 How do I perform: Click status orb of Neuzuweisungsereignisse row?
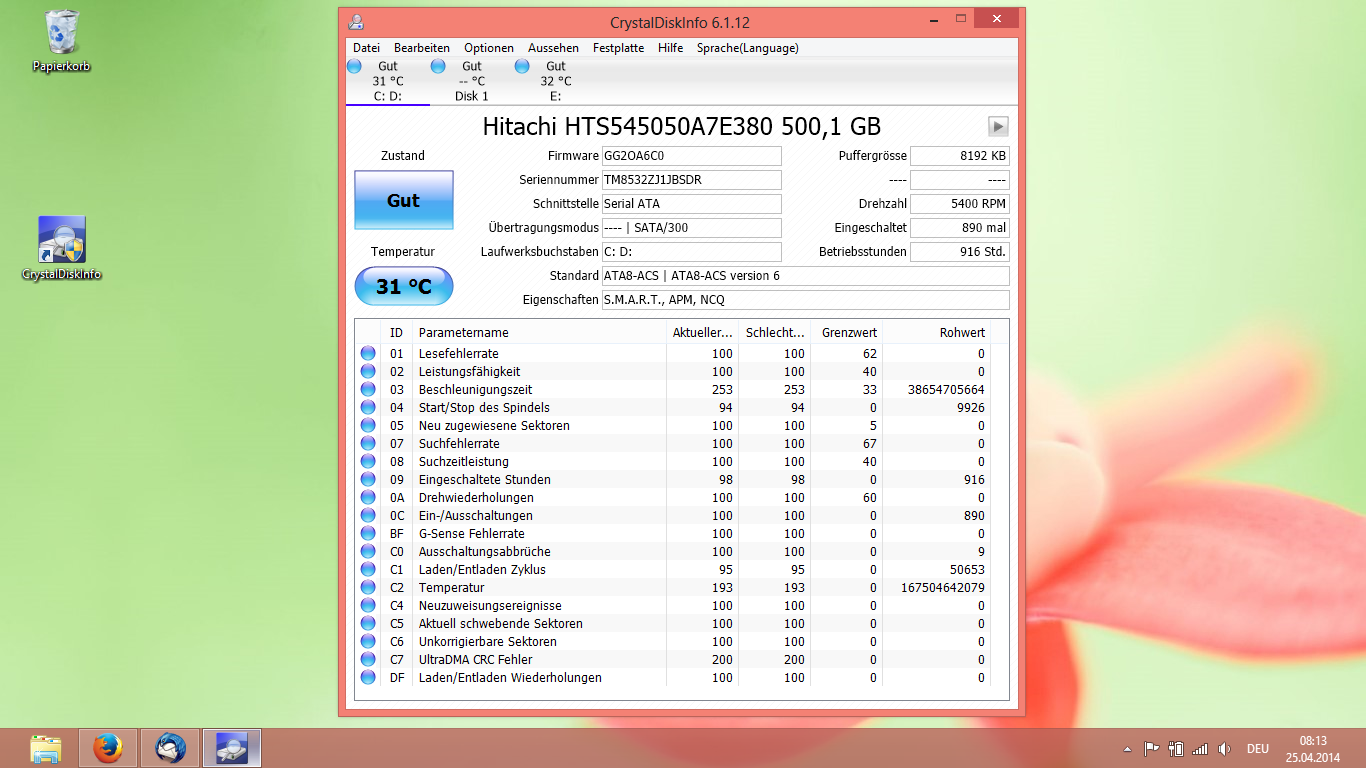(368, 605)
